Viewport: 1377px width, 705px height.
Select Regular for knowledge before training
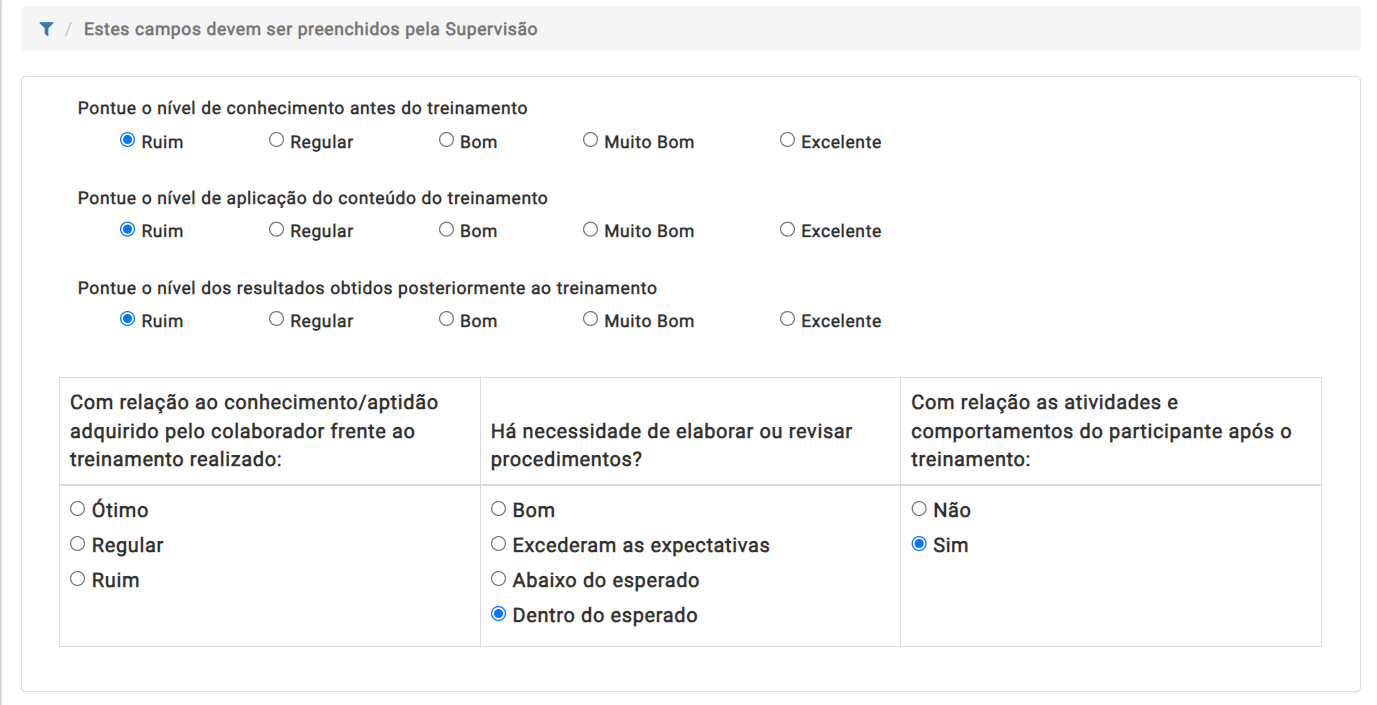coord(277,141)
